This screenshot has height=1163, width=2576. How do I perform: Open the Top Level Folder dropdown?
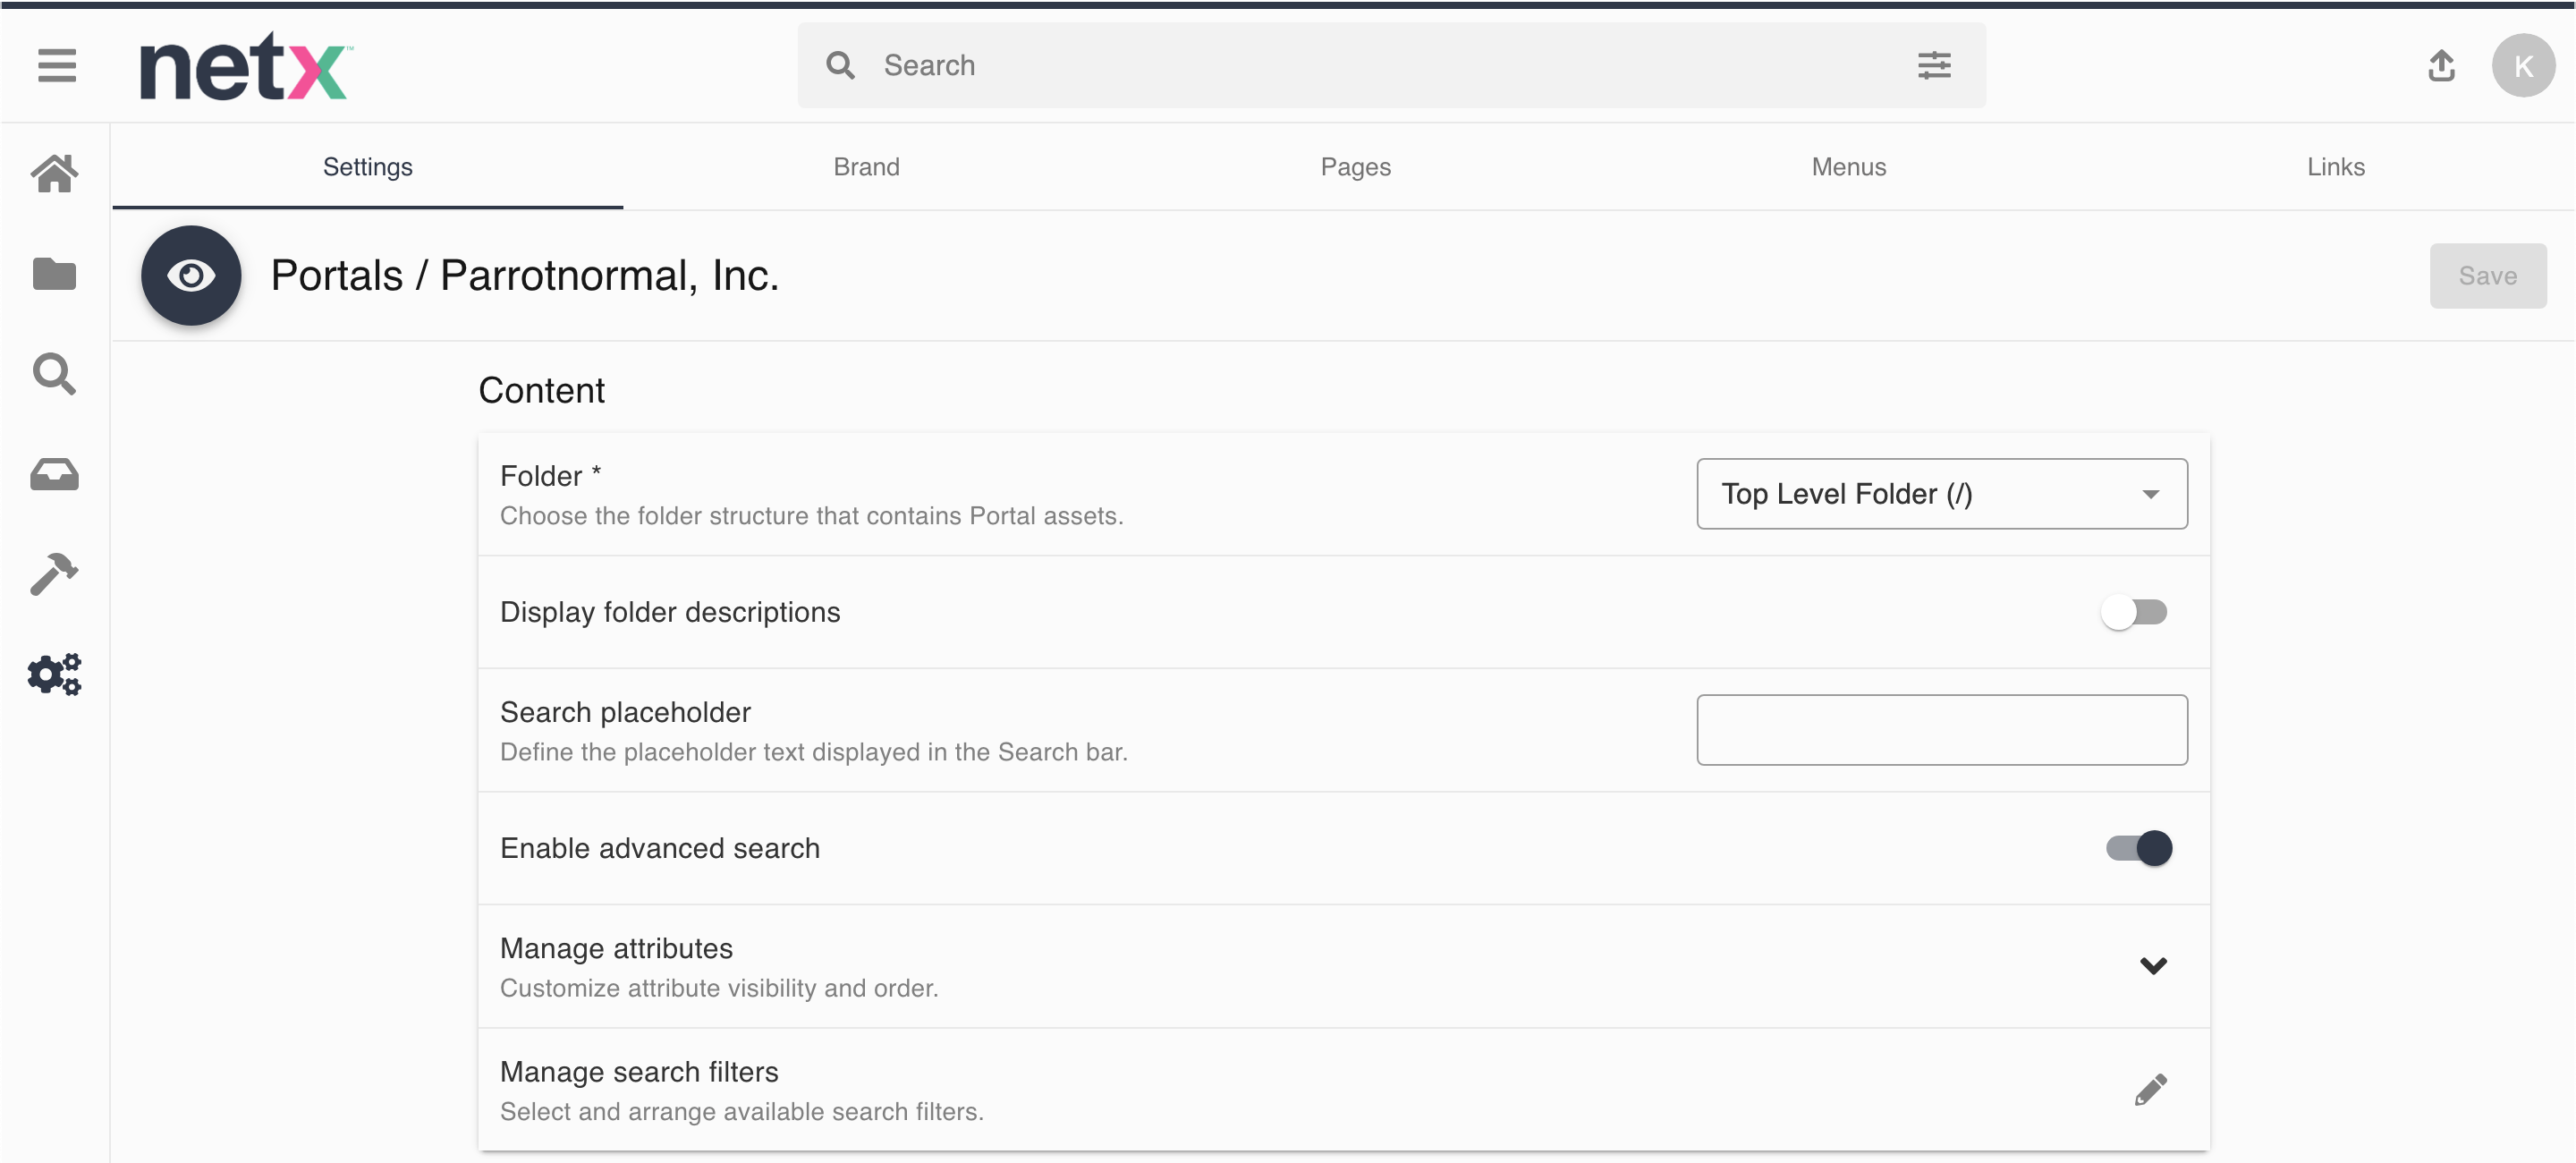click(x=1941, y=494)
